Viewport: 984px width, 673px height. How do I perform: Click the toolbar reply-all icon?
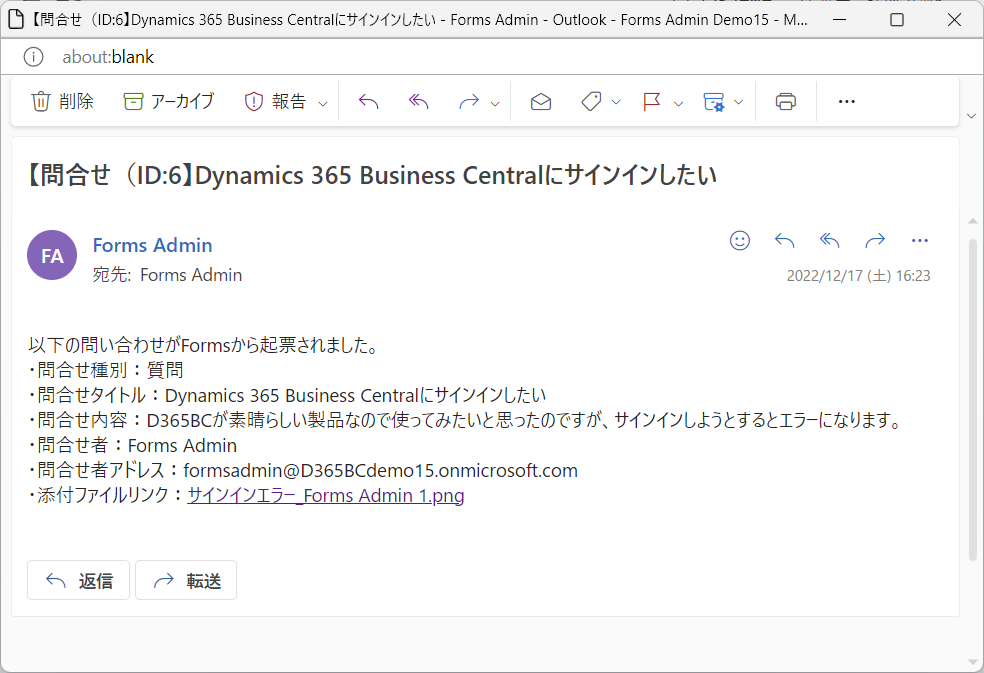(419, 101)
